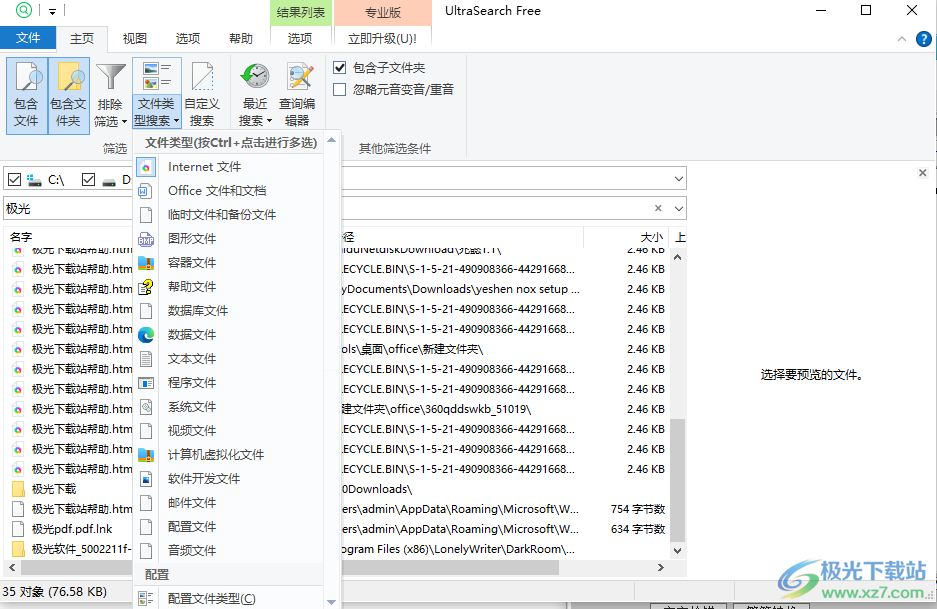Open the blue help question mark icon
Image resolution: width=937 pixels, height=609 pixels.
click(923, 38)
